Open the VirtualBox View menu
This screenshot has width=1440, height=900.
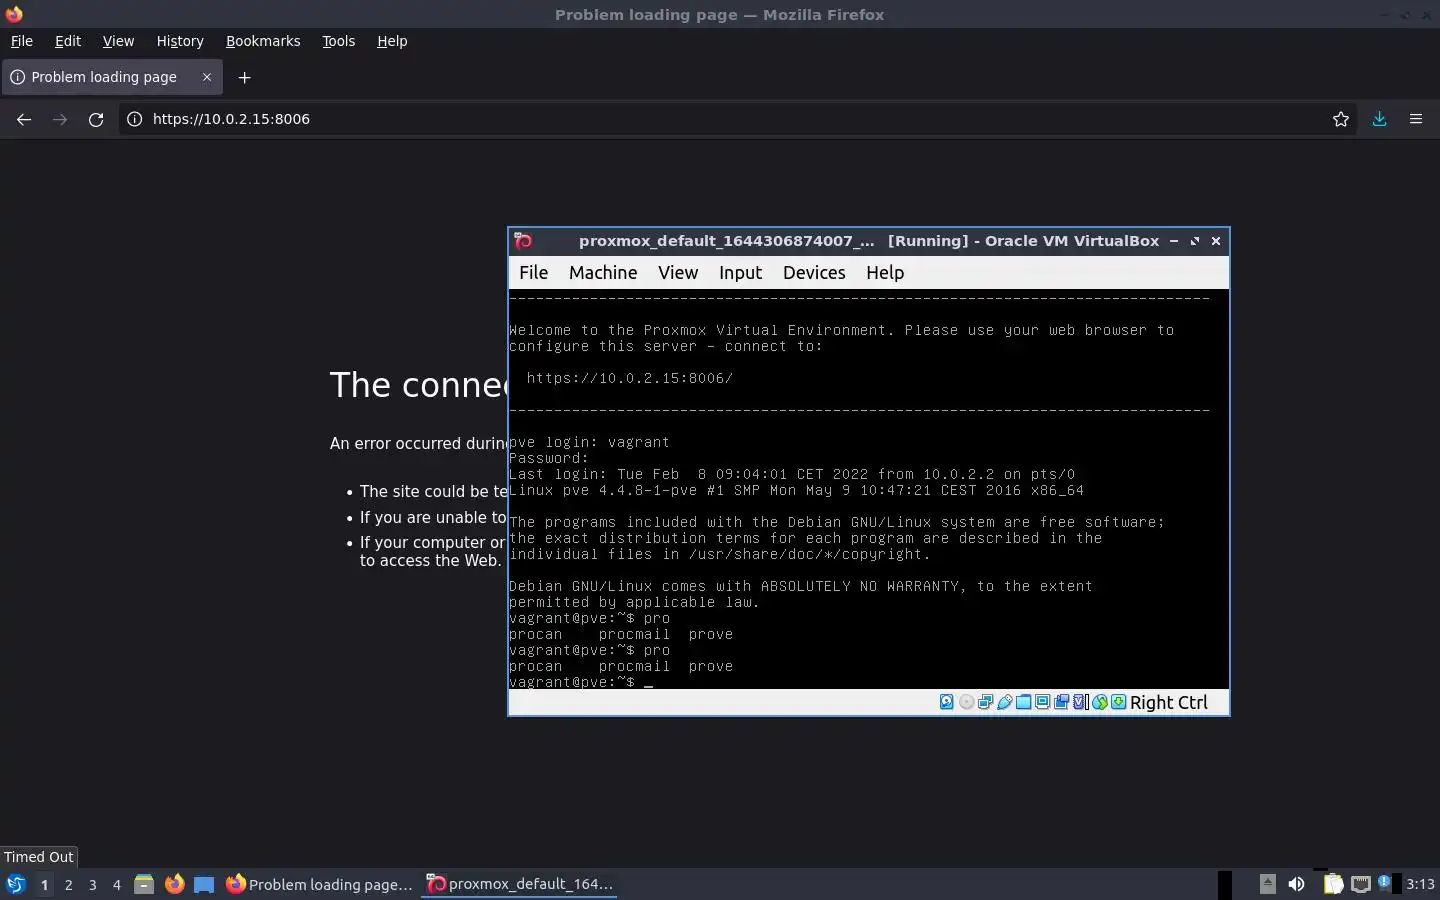click(678, 273)
